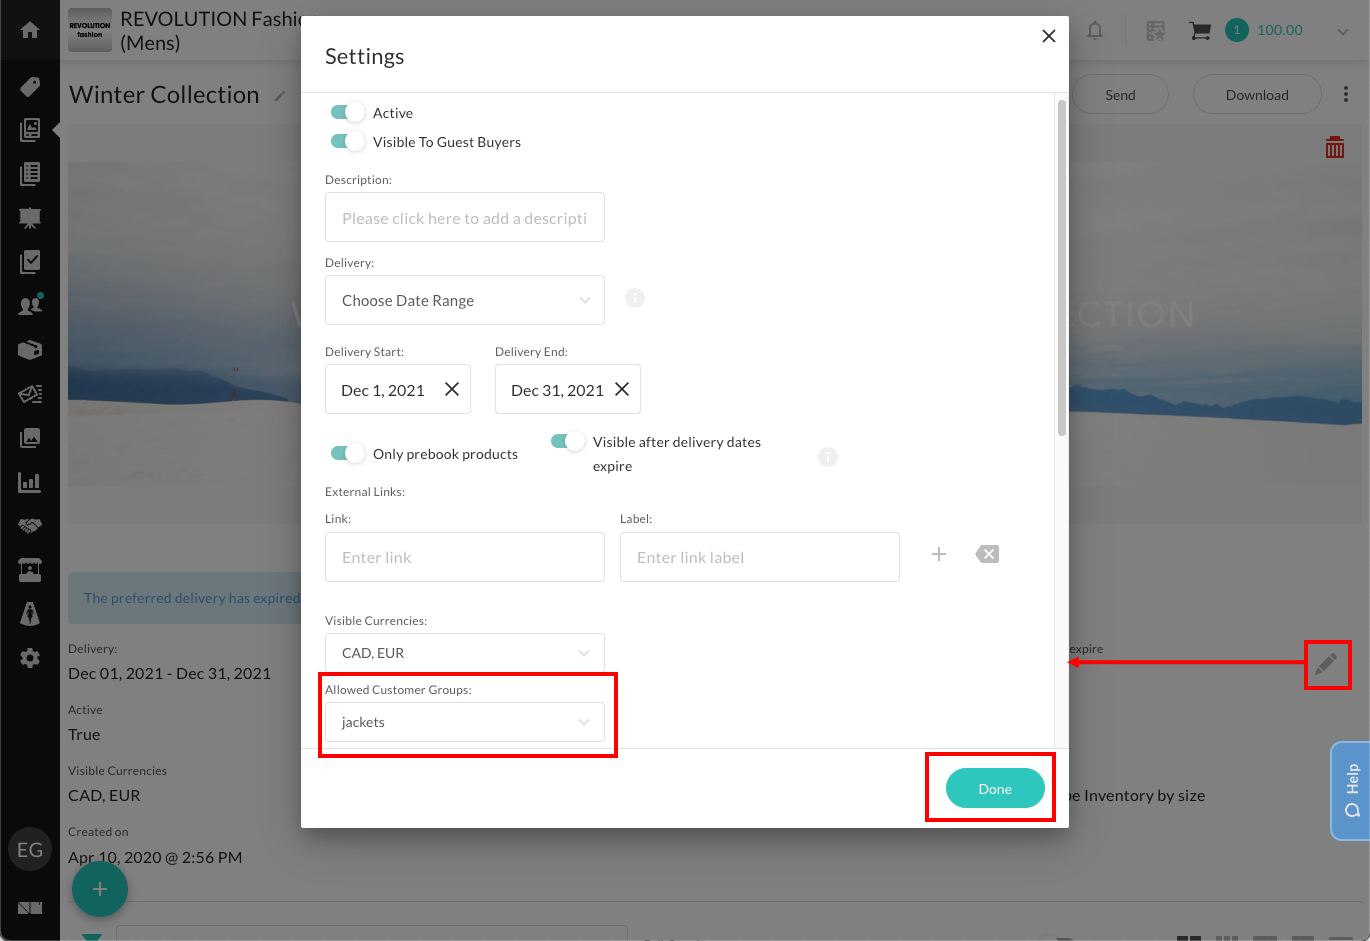Open the home icon in sidebar
The image size is (1370, 941).
click(x=30, y=30)
